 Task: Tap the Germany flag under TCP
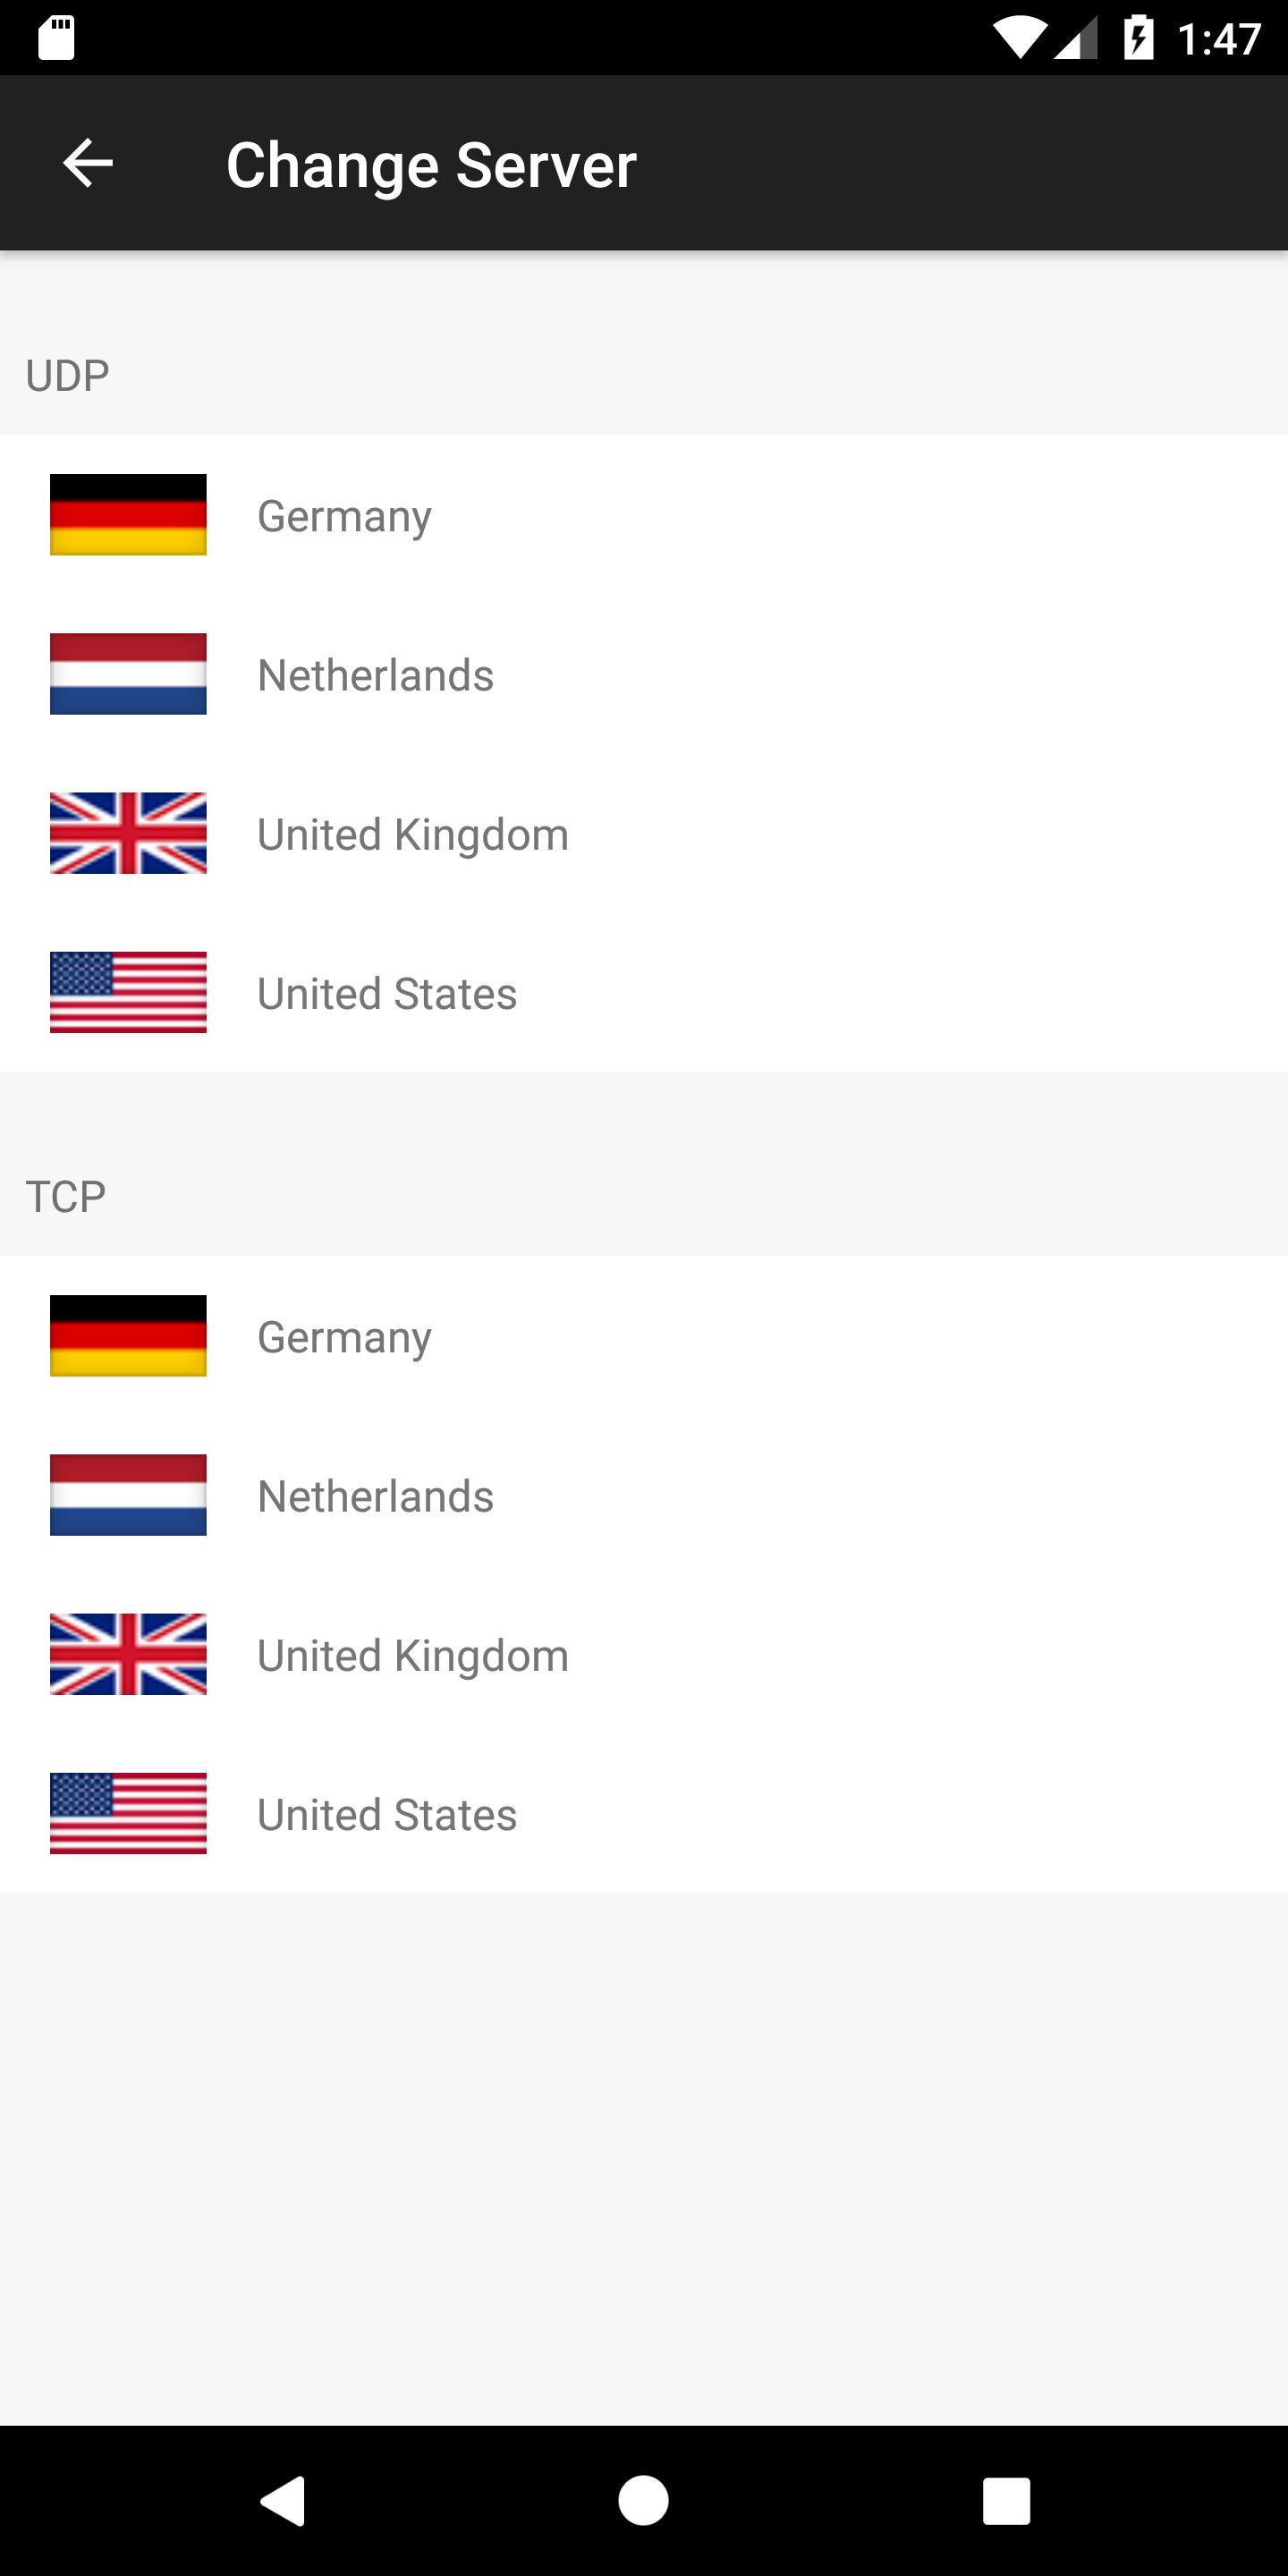(128, 1336)
